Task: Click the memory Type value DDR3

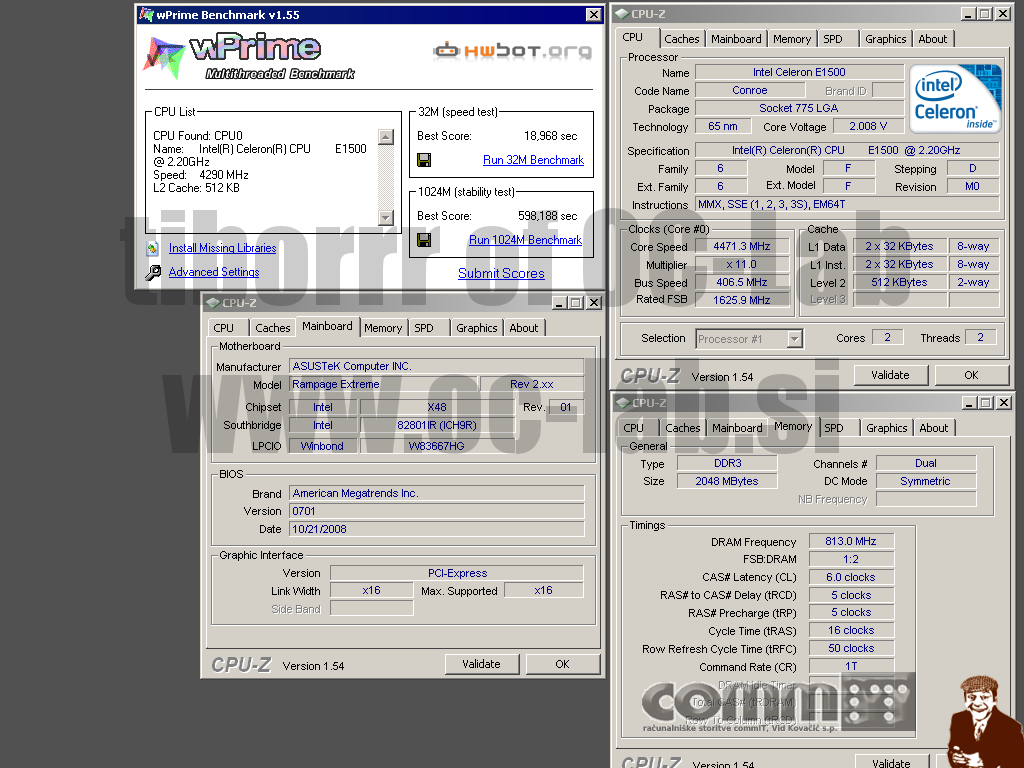Action: click(728, 463)
